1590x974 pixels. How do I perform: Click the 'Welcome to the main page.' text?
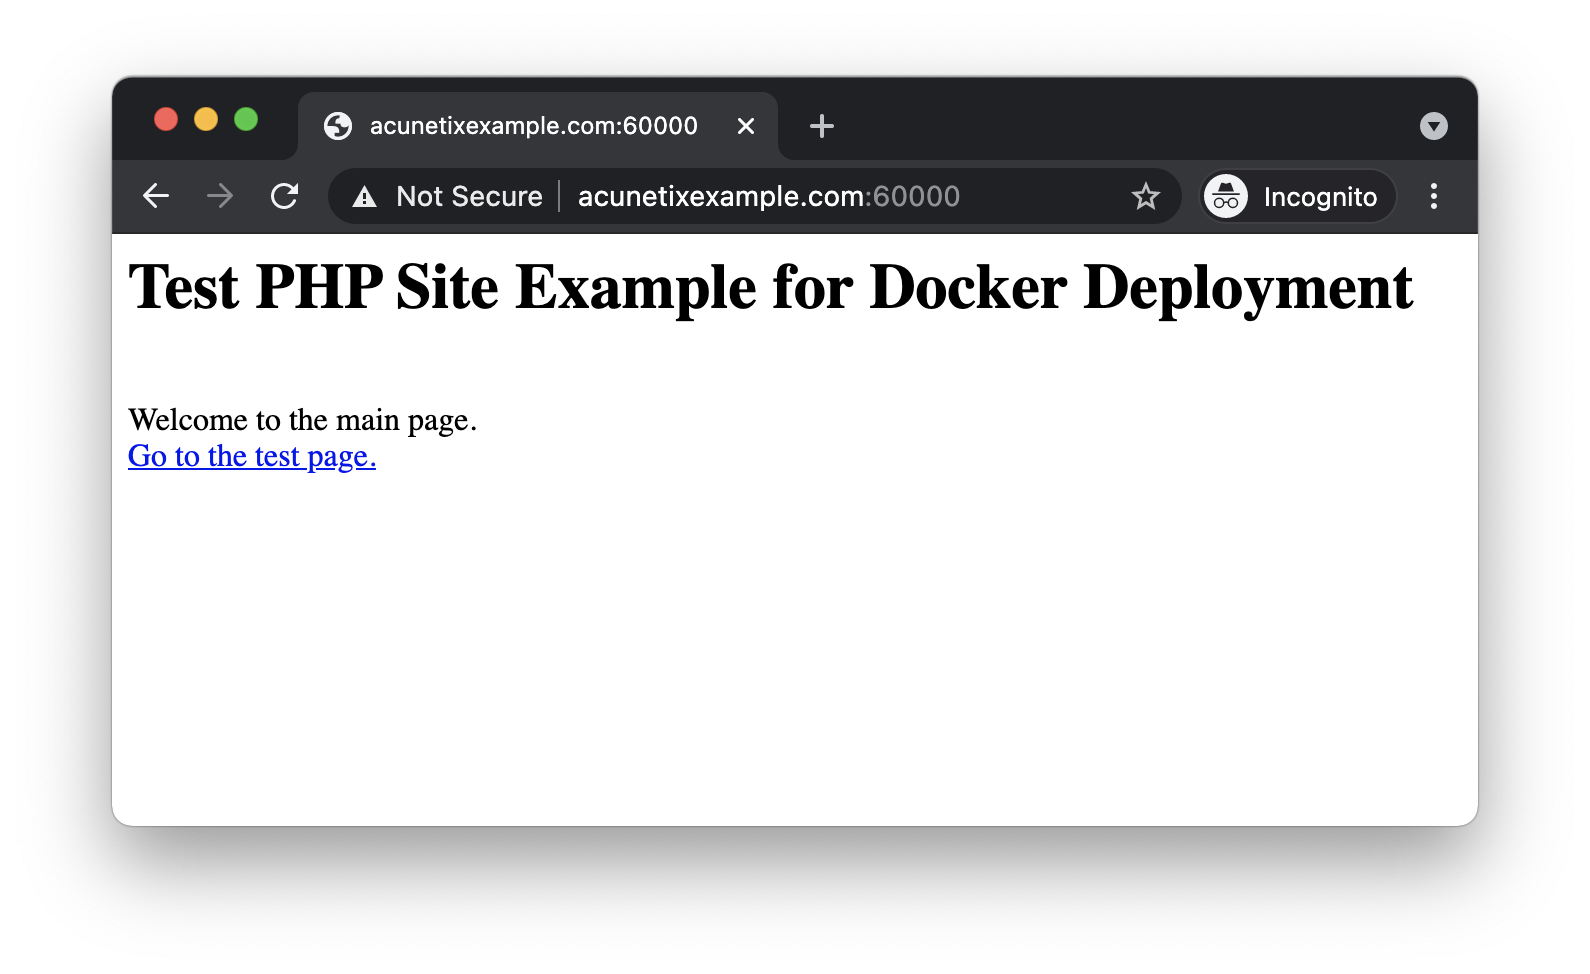click(x=303, y=420)
